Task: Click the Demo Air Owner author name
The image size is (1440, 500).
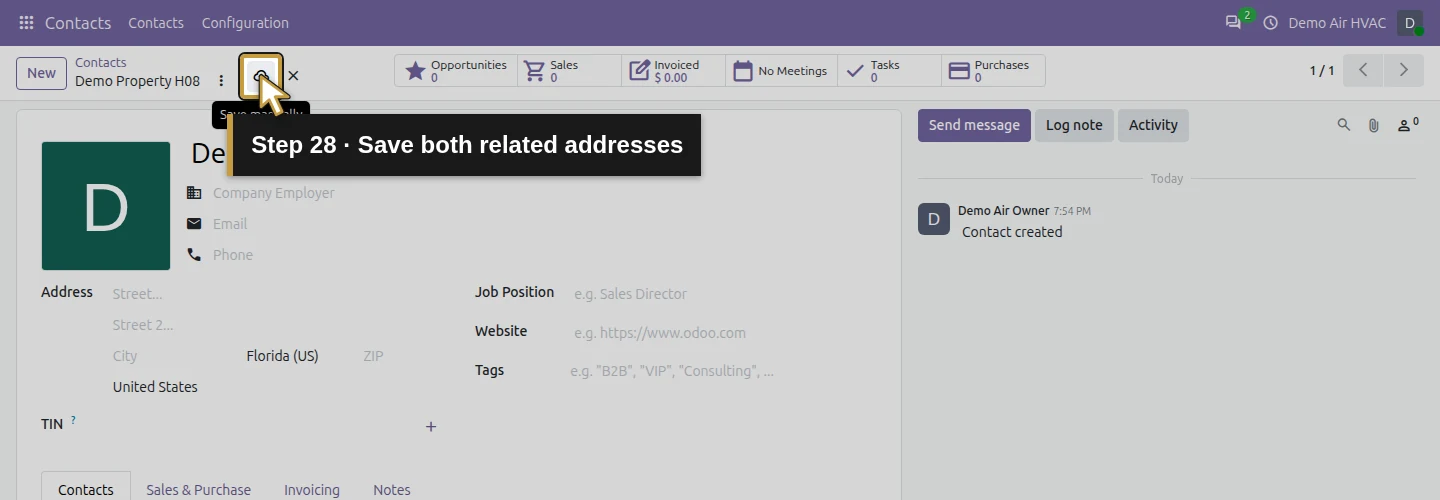Action: (x=1003, y=211)
